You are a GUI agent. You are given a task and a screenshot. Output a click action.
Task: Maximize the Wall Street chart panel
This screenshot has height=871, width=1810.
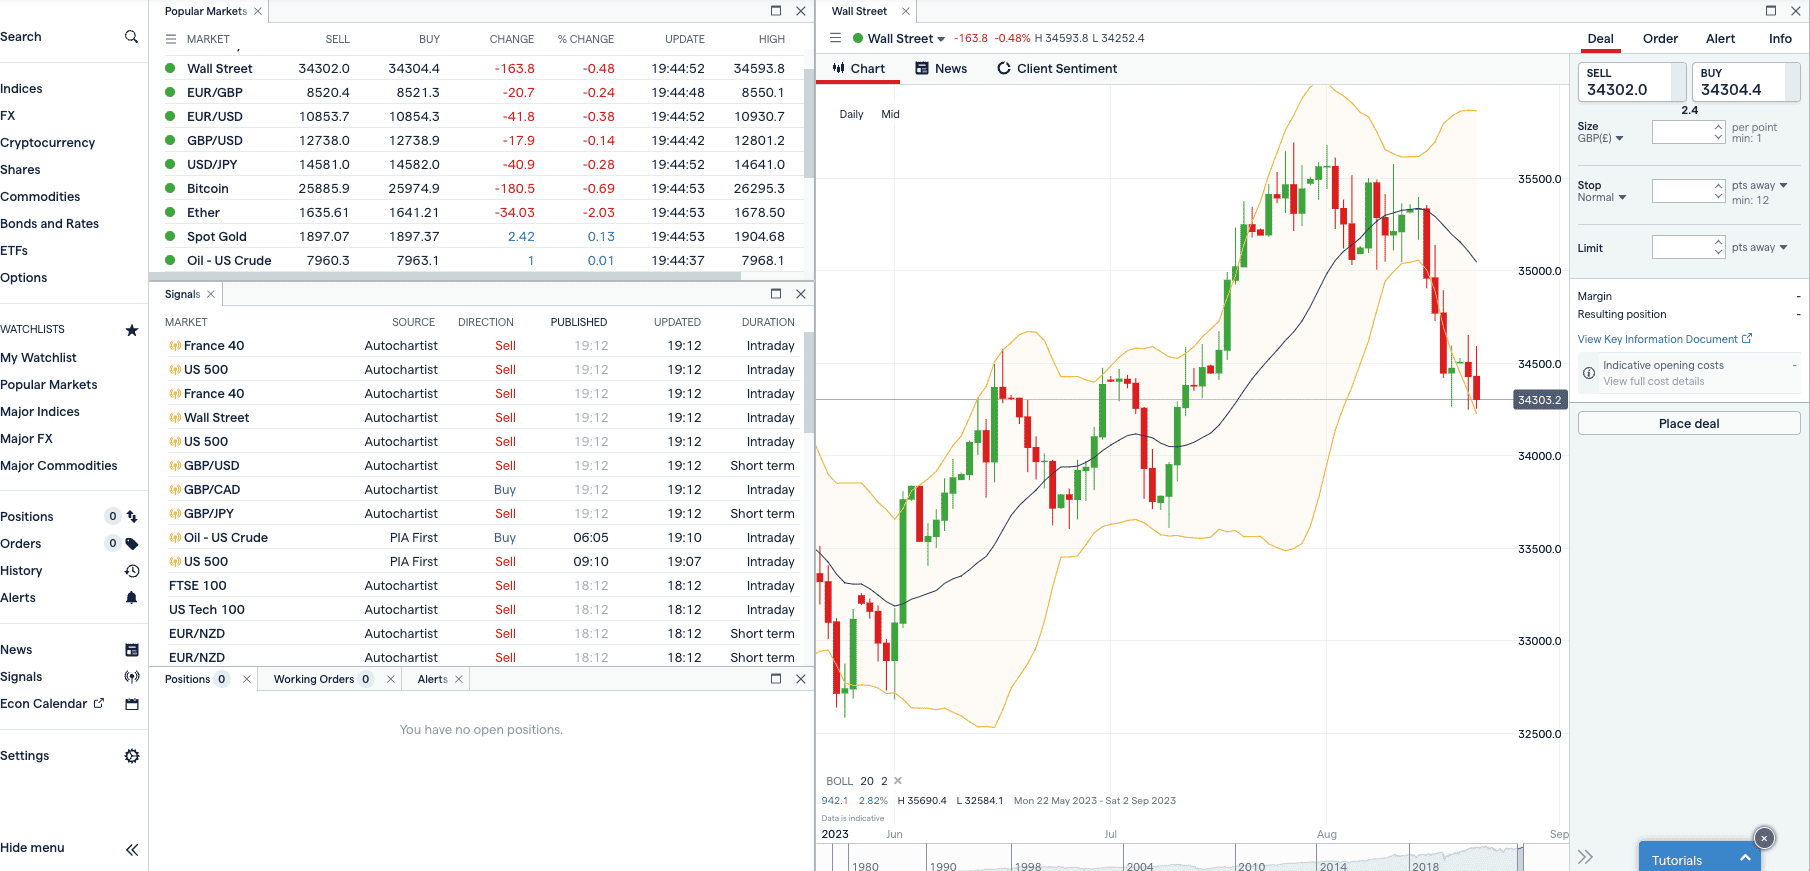pos(1771,11)
